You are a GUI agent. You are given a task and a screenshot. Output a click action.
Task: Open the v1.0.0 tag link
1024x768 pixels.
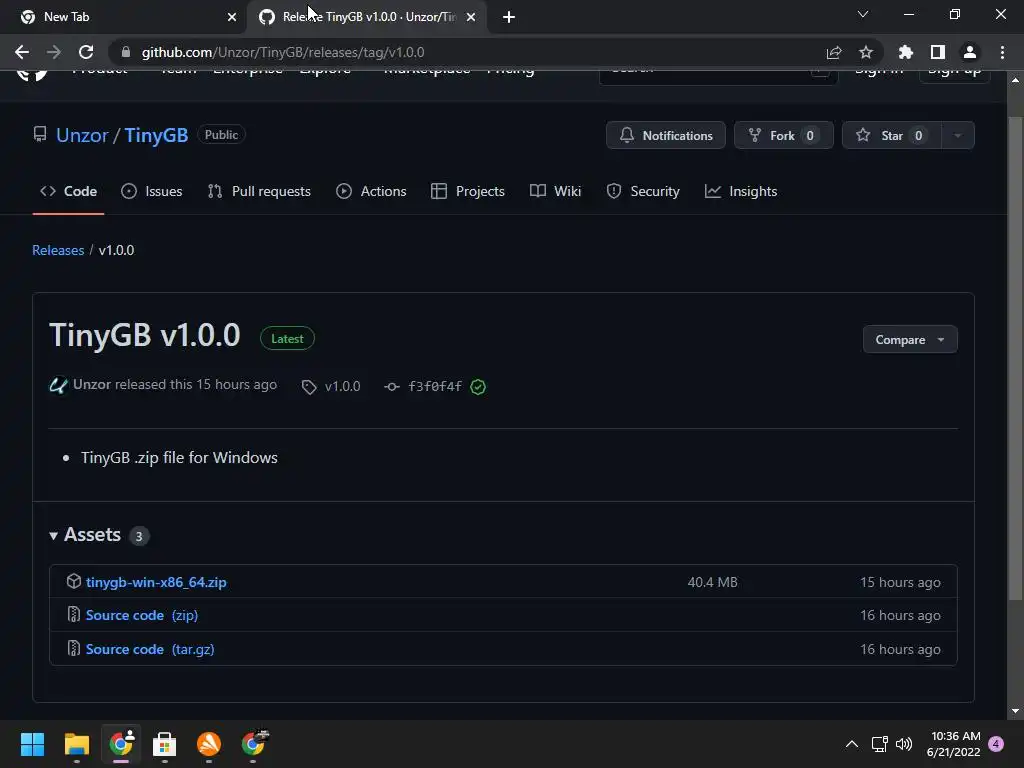click(331, 386)
